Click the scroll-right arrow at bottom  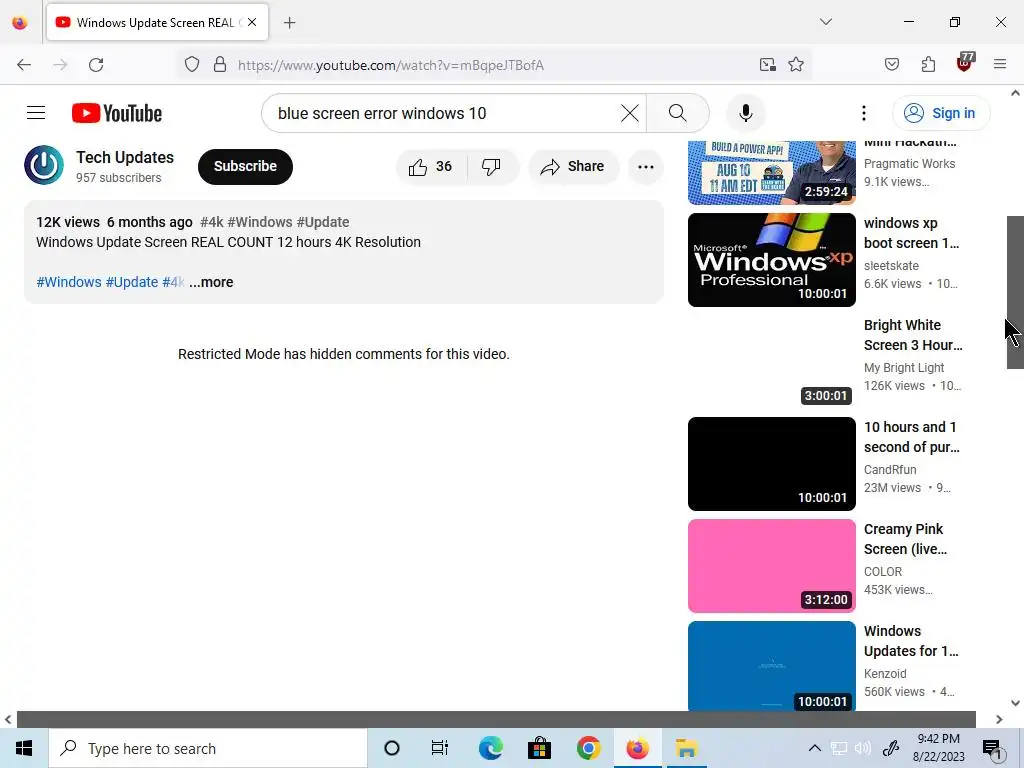pyautogui.click(x=999, y=719)
